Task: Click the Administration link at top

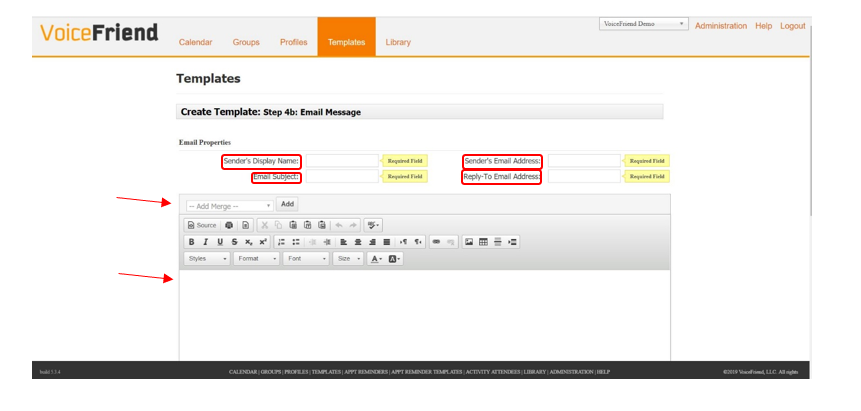Action: [721, 26]
